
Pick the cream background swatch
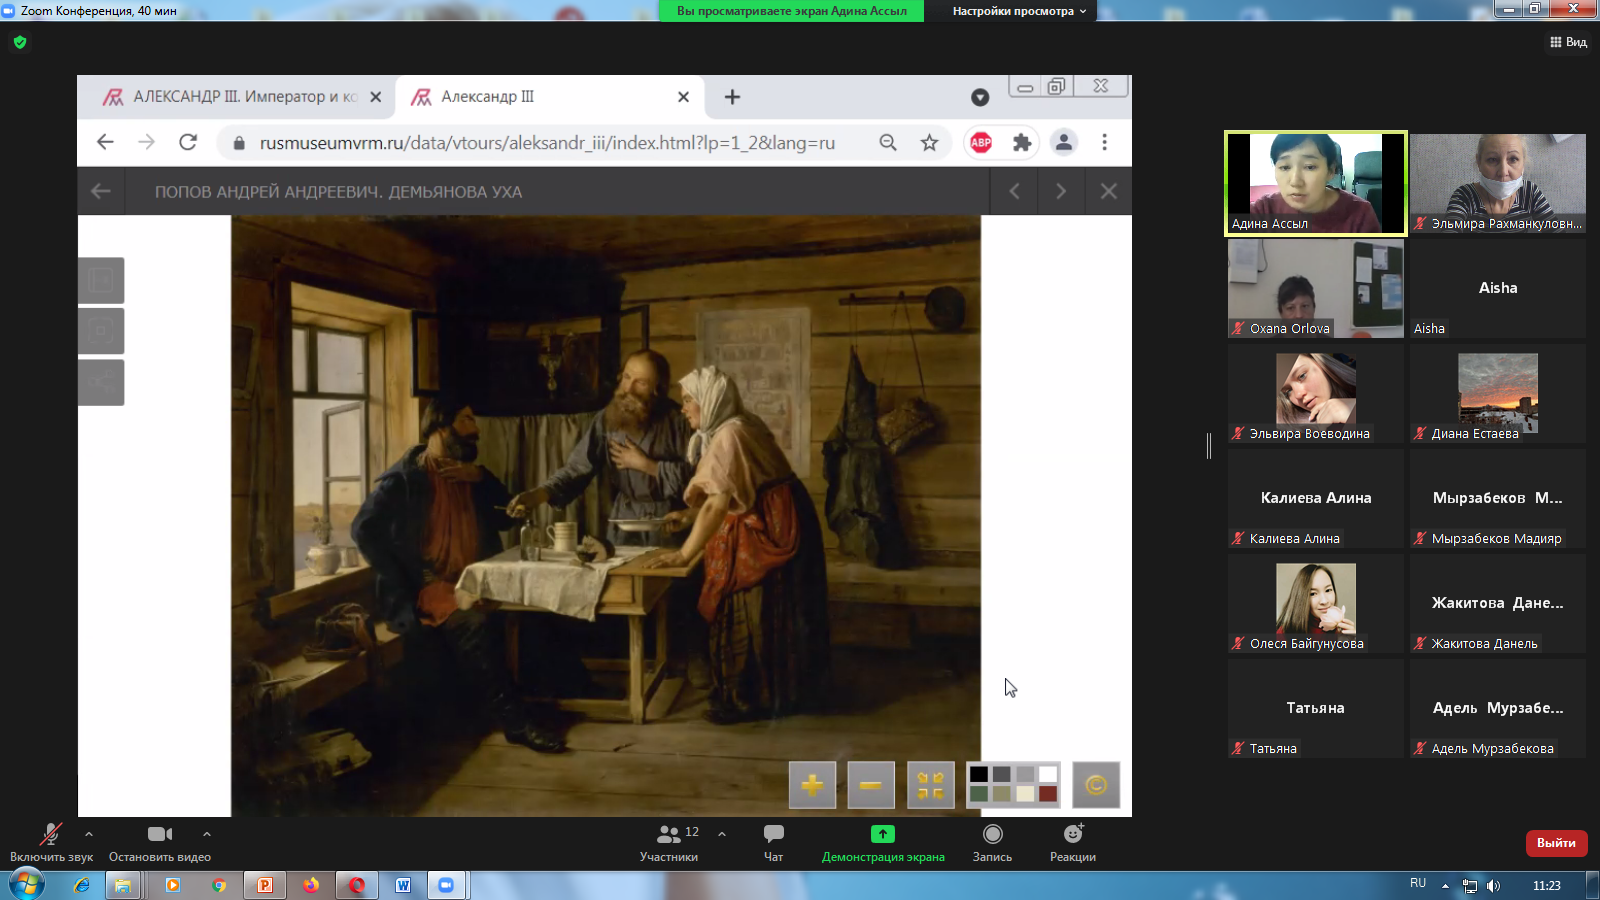[1025, 794]
